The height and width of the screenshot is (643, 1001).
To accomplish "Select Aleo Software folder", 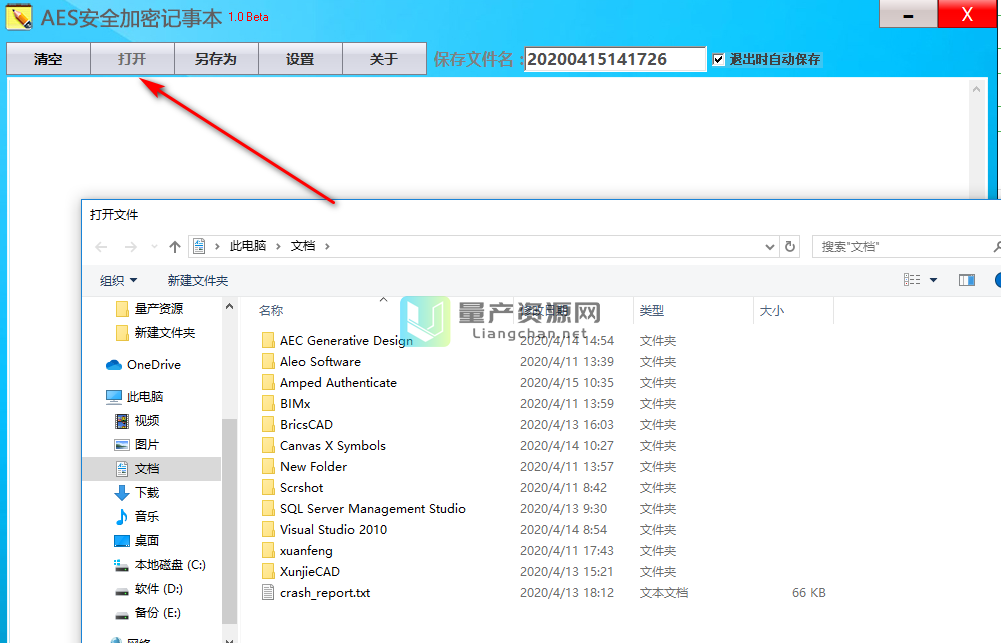I will point(320,361).
